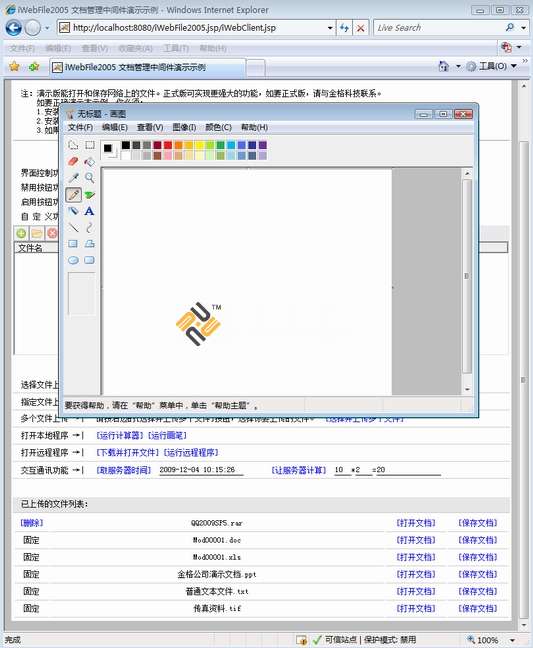Open the address bar URL dropdown
Screen dimensions: 533x648
[330, 28]
